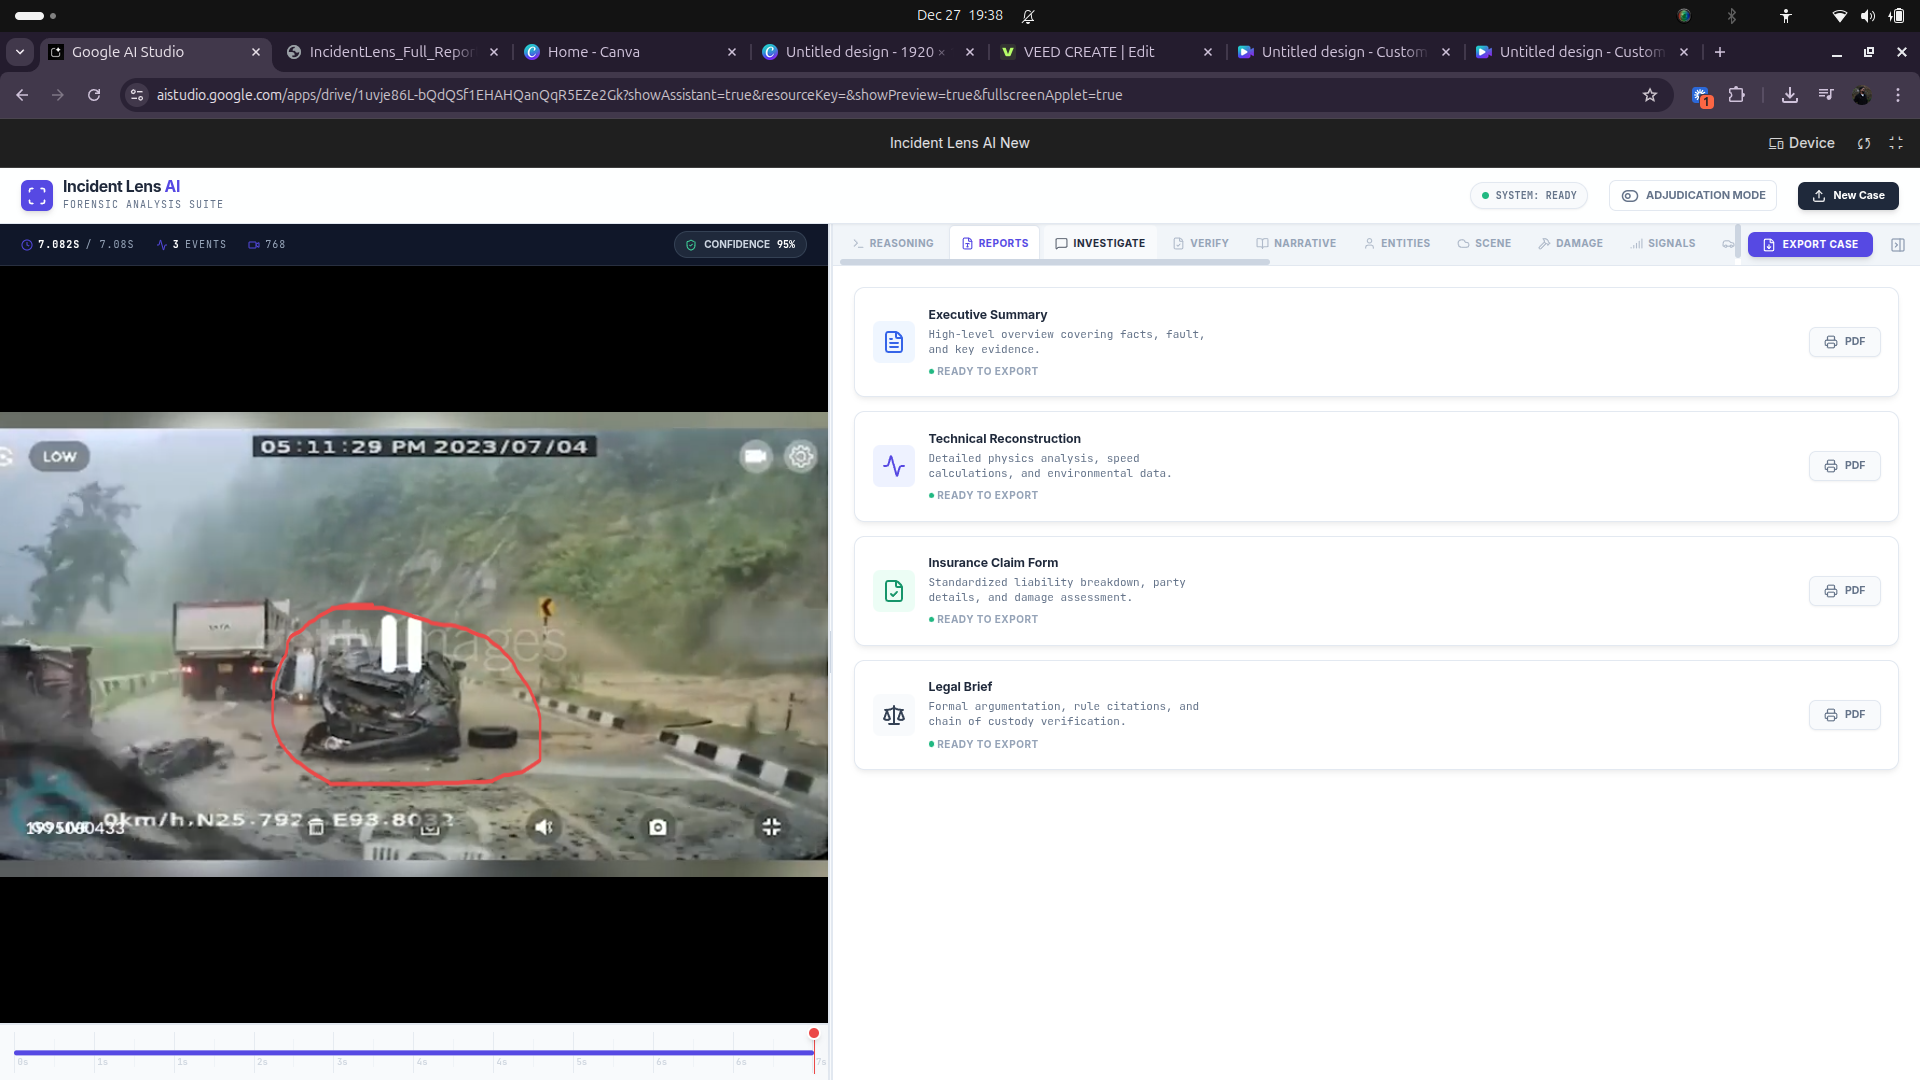Screen dimensions: 1920x1080
Task: Expand the browser tab search dropdown
Action: [20, 52]
